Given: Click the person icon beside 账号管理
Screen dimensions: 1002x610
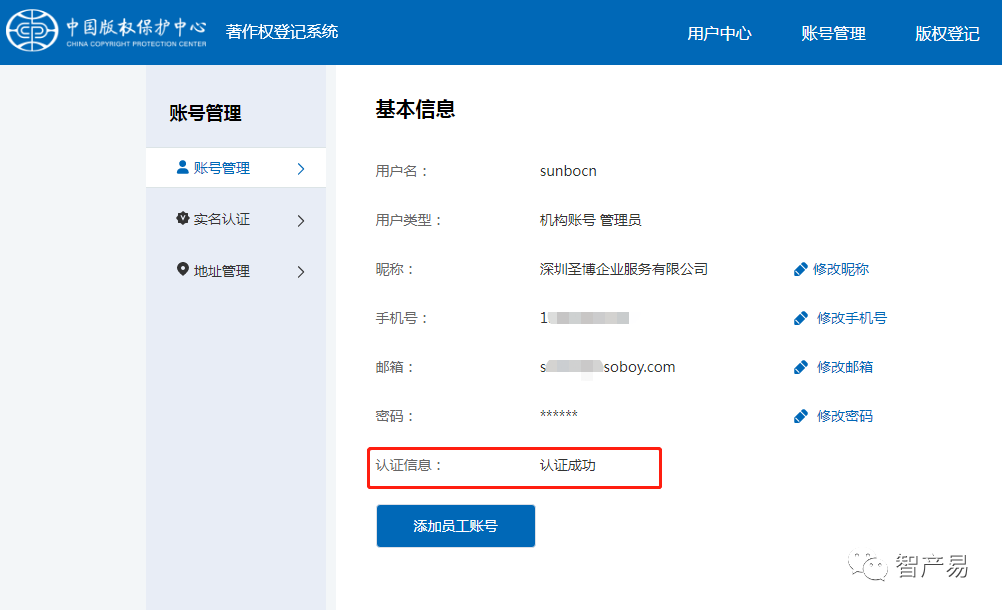Looking at the screenshot, I should click(182, 167).
